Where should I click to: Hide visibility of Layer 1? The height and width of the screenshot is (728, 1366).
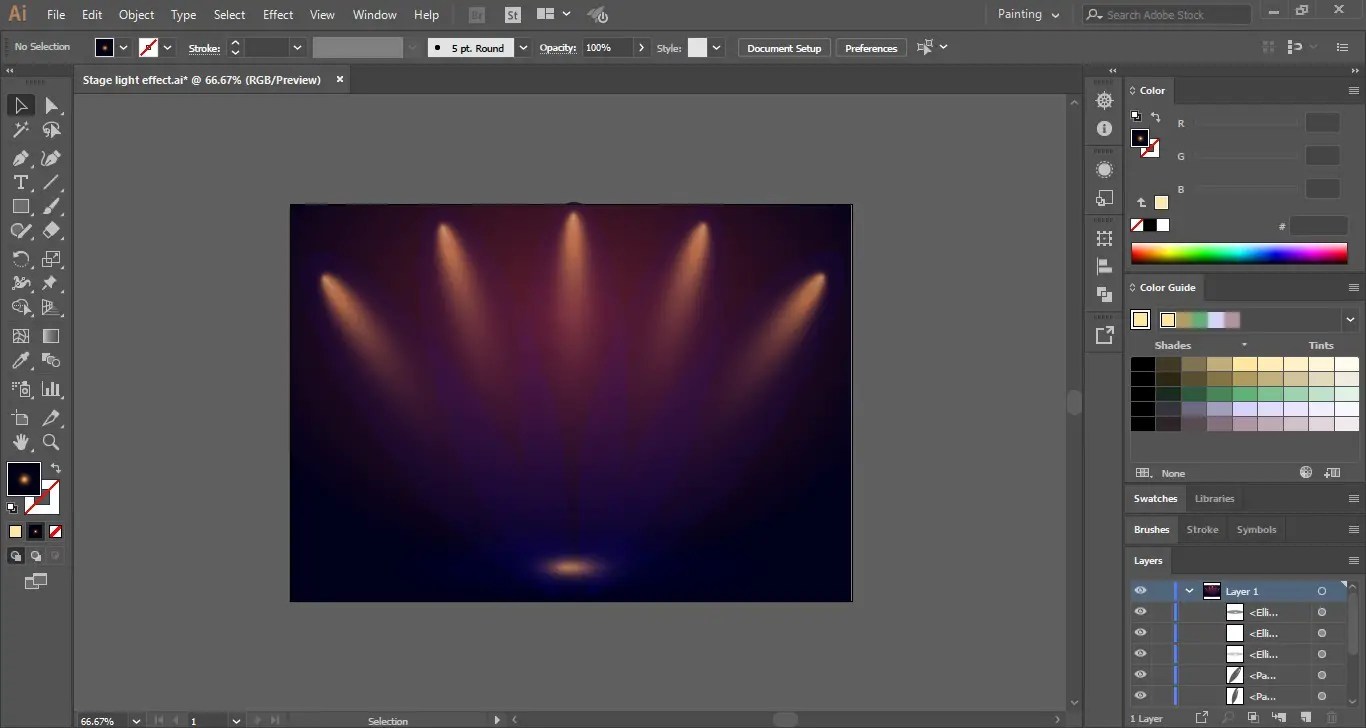click(1141, 590)
